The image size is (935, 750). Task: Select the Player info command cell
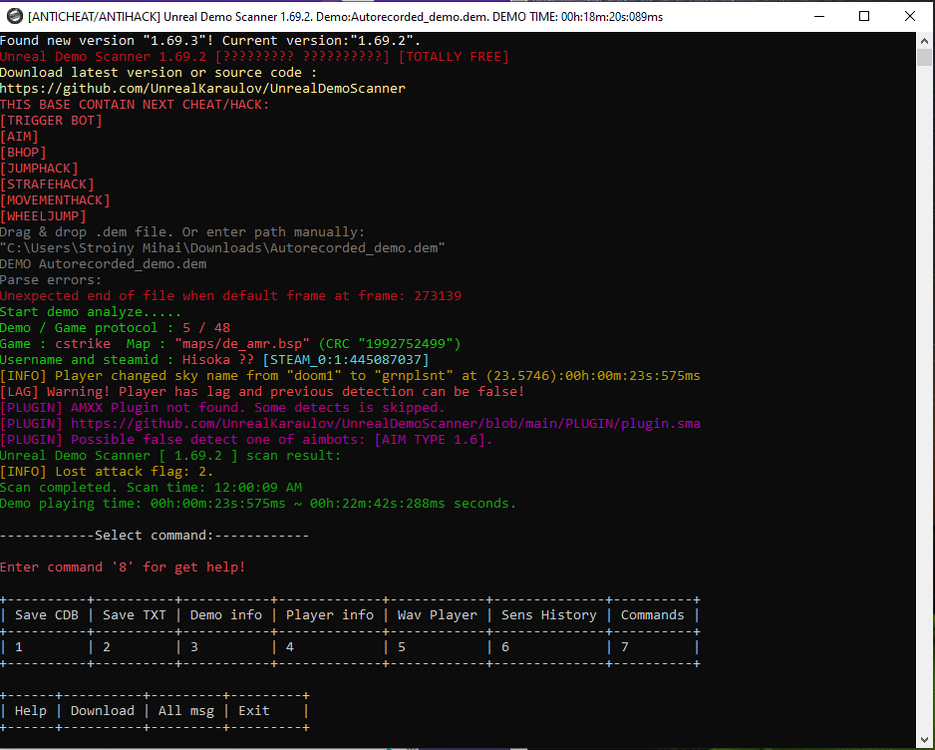[x=330, y=615]
